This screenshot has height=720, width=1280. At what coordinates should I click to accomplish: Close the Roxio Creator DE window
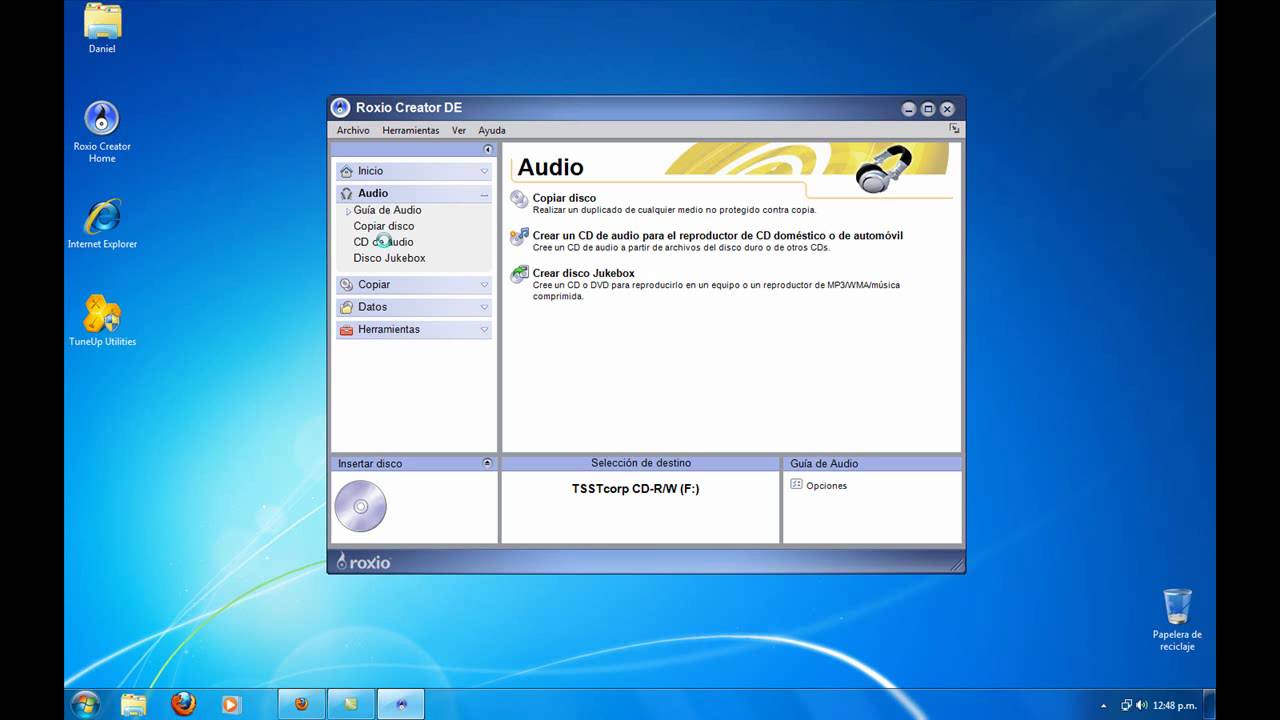click(947, 109)
